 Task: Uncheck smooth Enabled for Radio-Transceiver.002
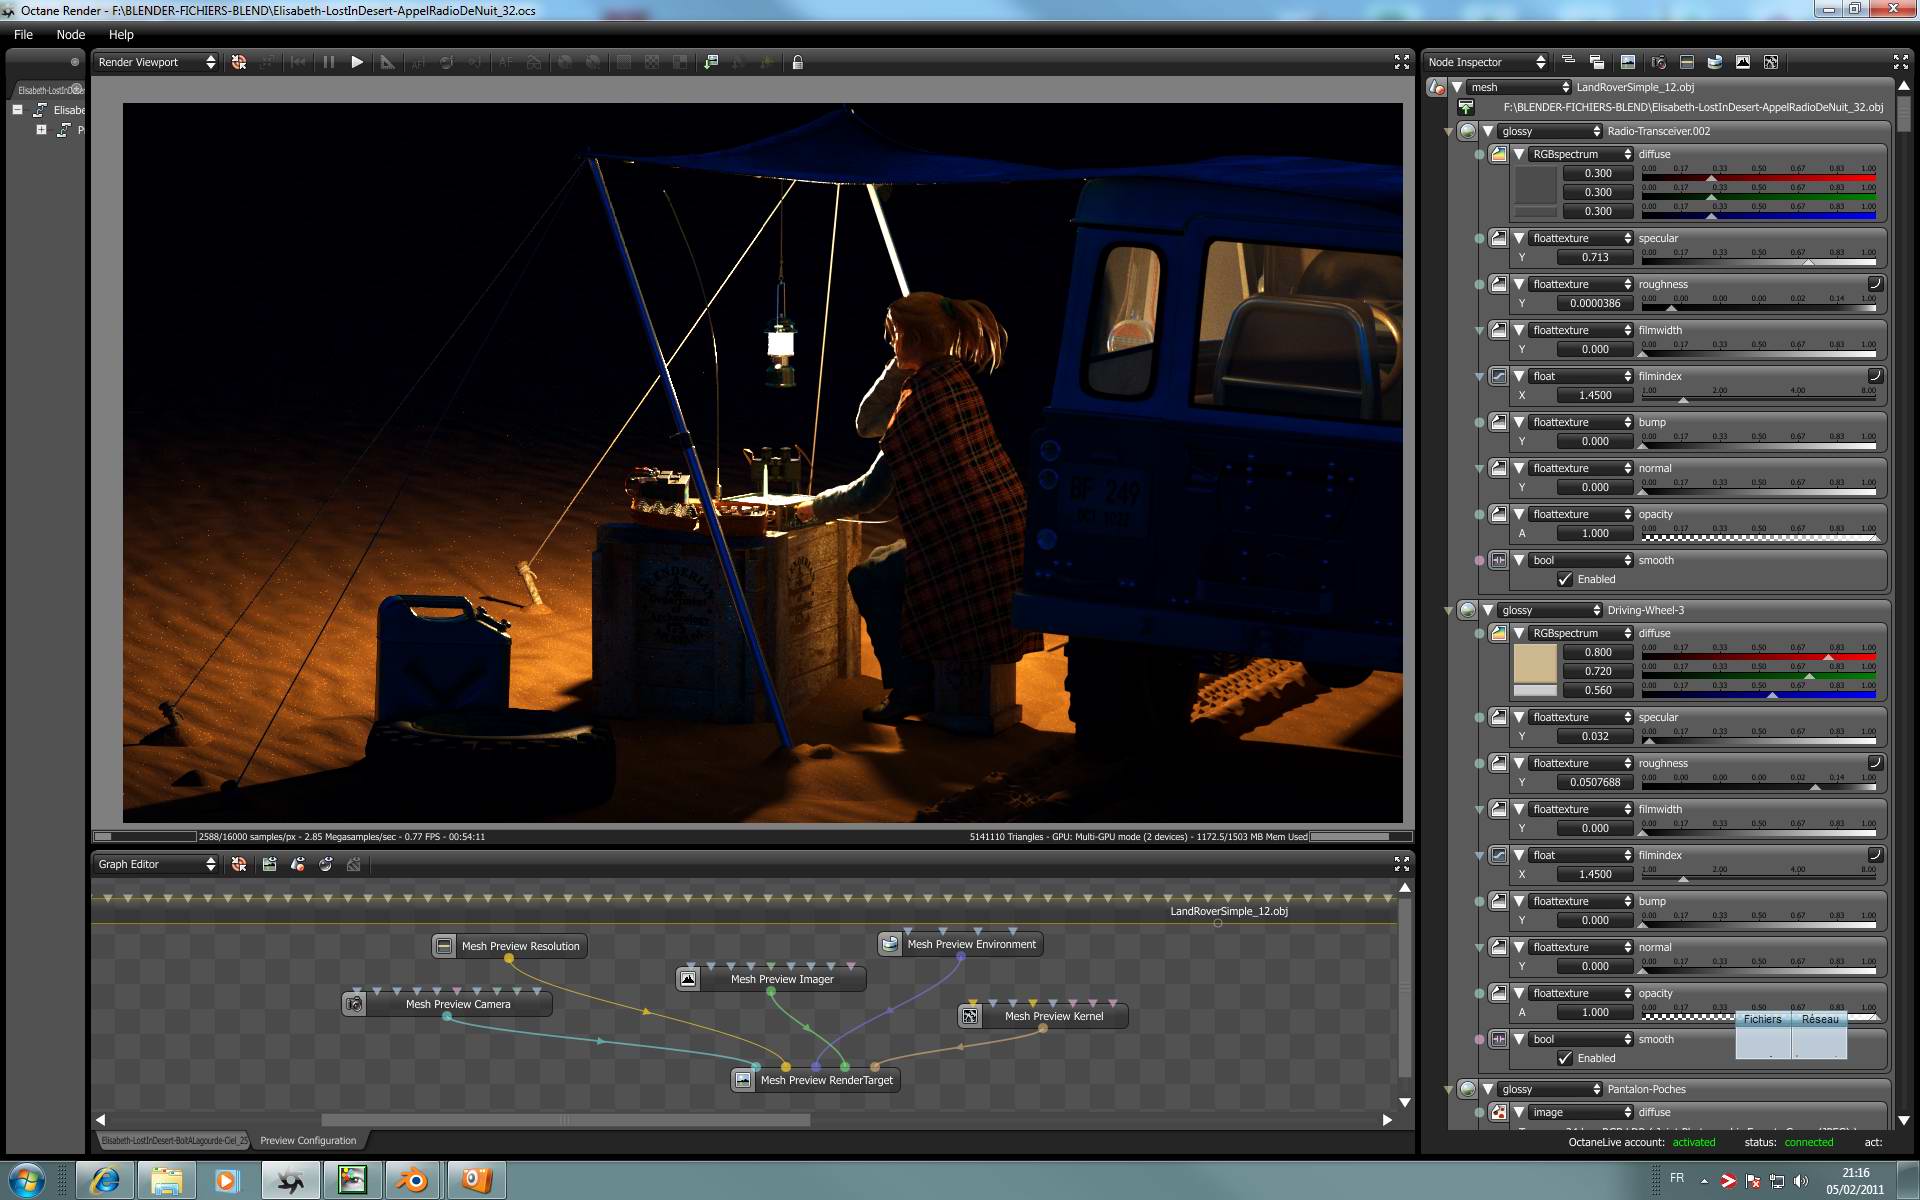(x=1565, y=579)
